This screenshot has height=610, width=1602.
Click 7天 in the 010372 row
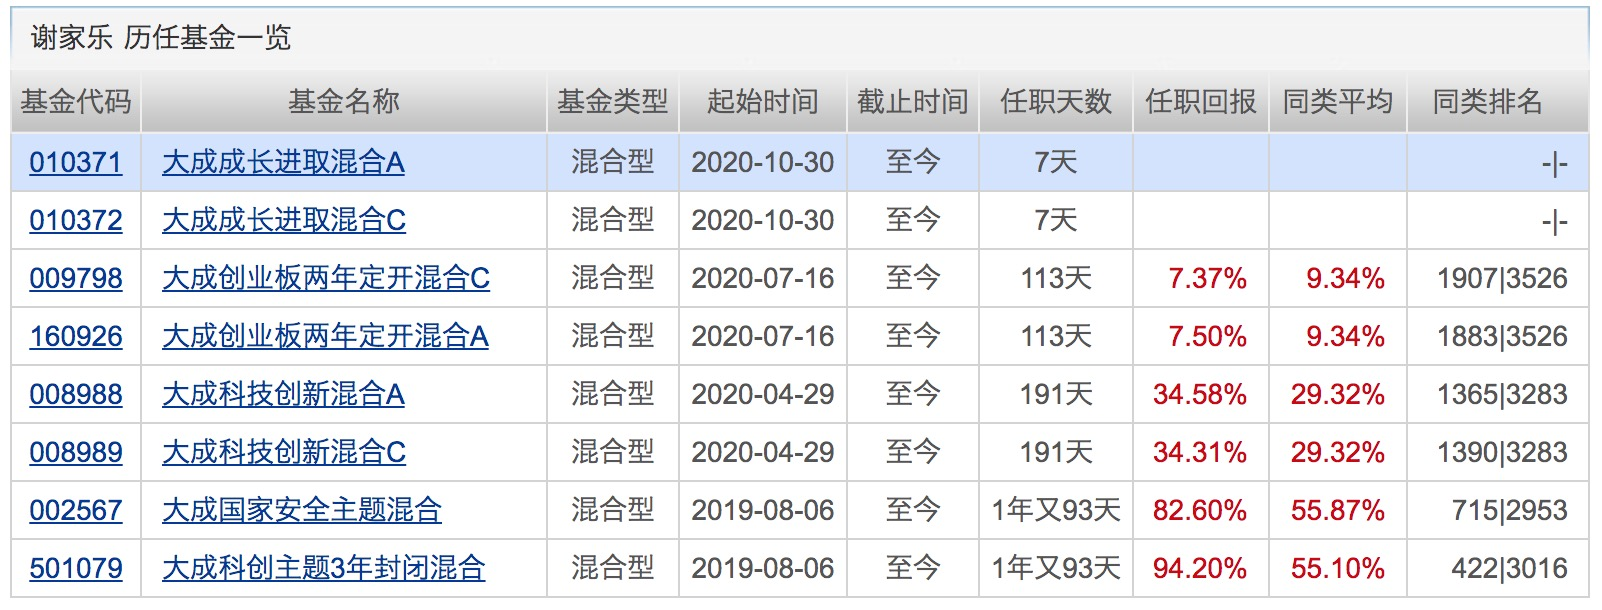1056,221
